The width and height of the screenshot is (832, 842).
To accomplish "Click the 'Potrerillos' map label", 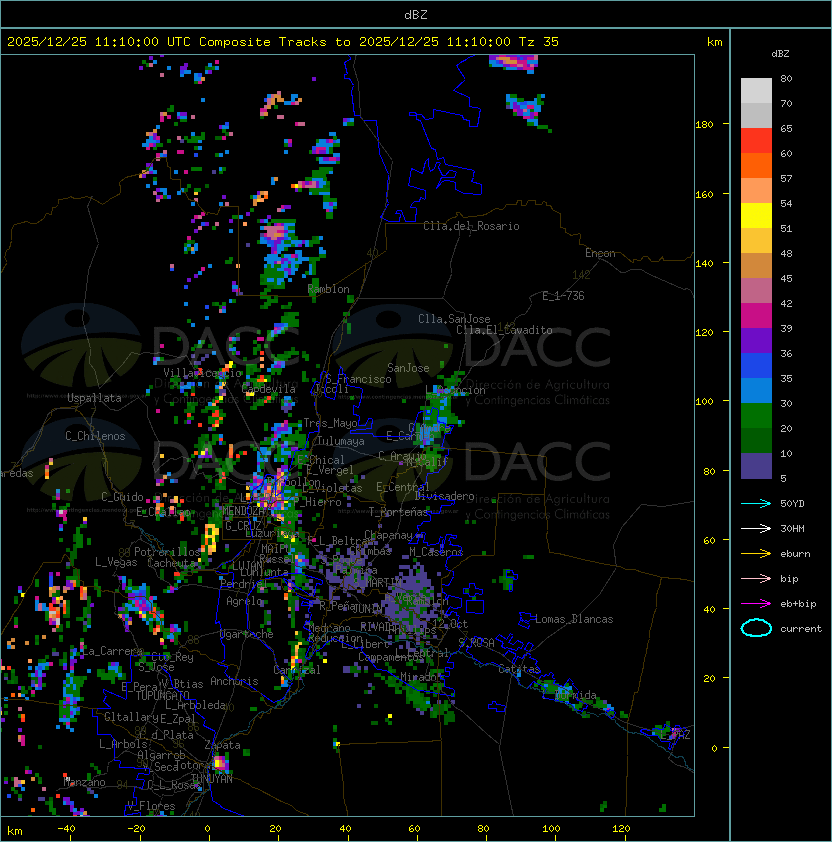I will (167, 552).
